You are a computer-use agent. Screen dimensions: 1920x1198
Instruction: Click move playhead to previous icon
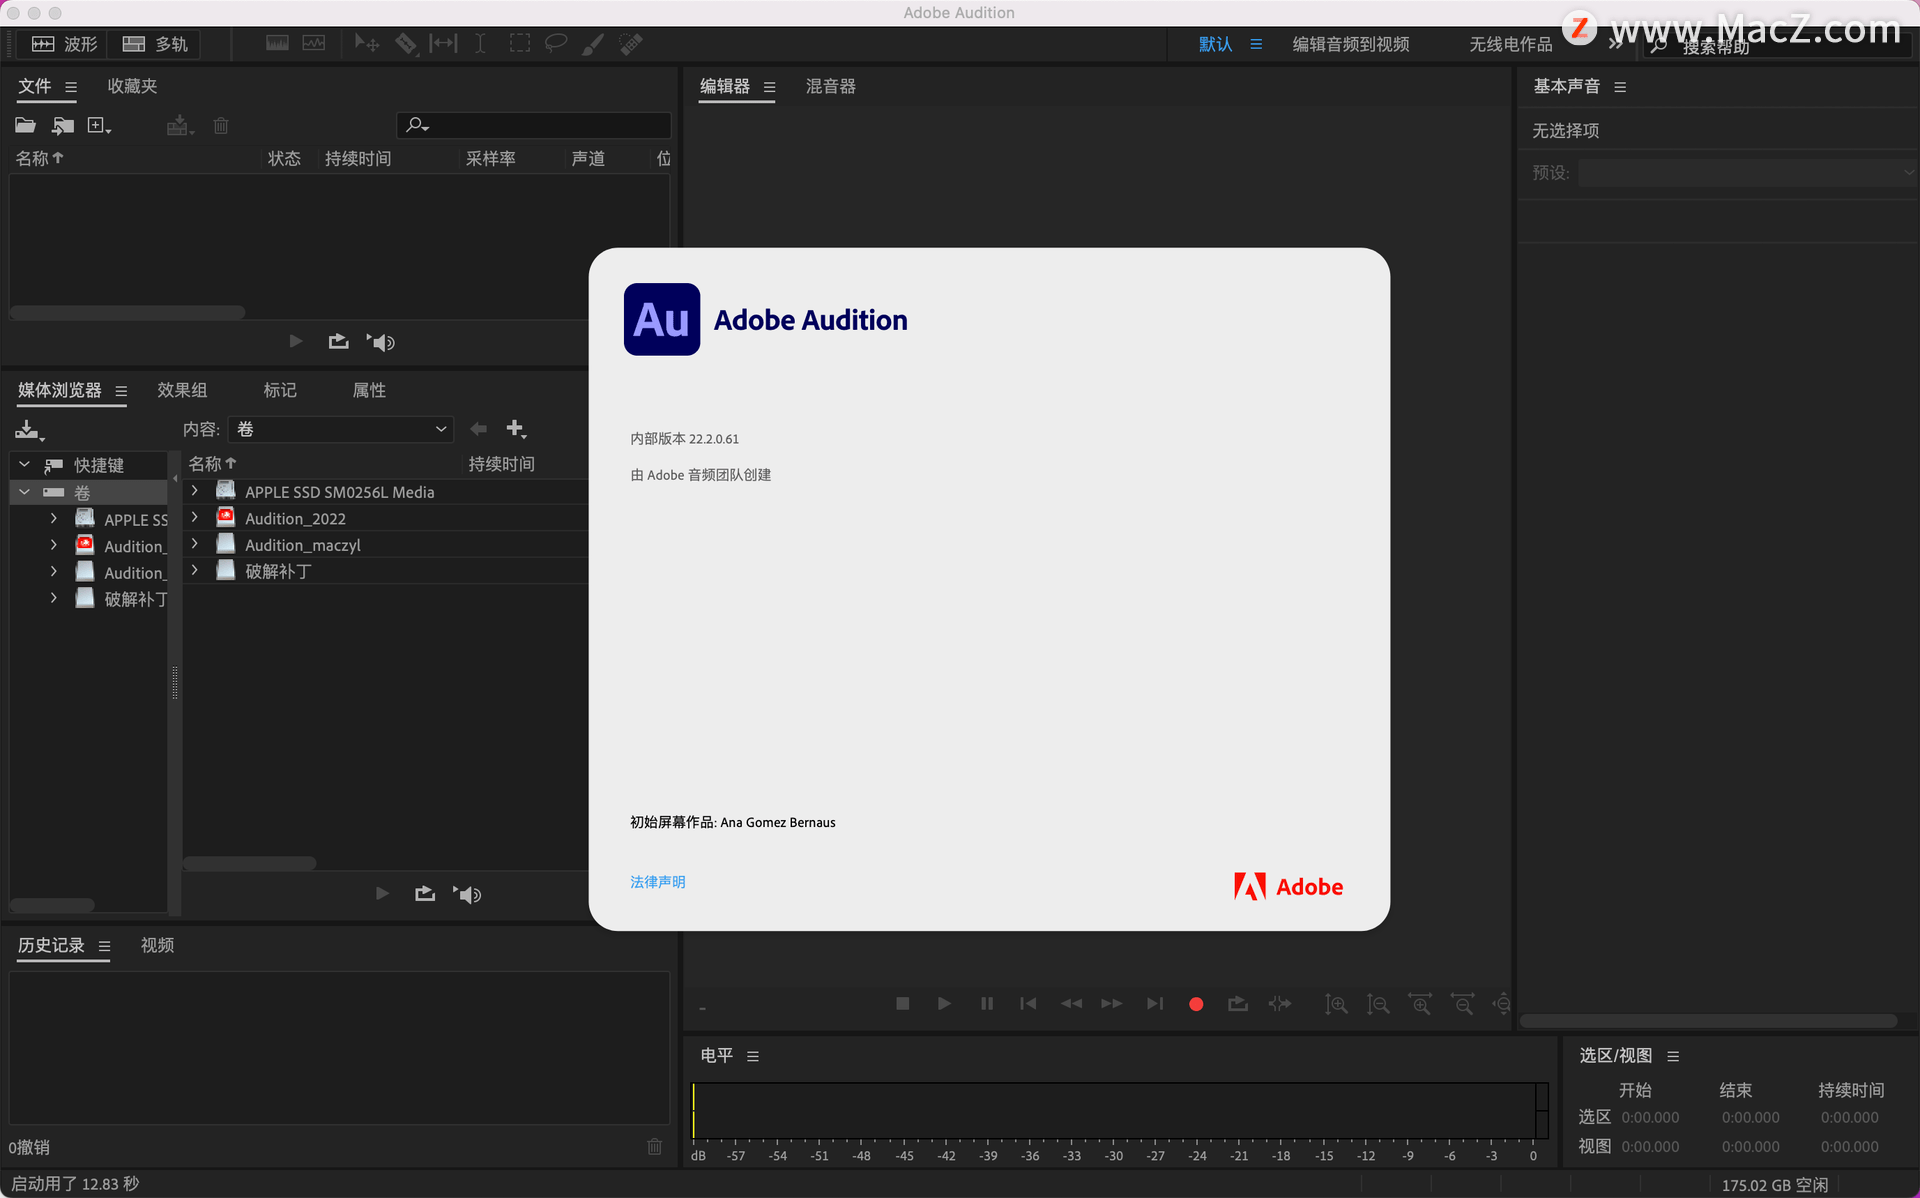(1028, 1003)
